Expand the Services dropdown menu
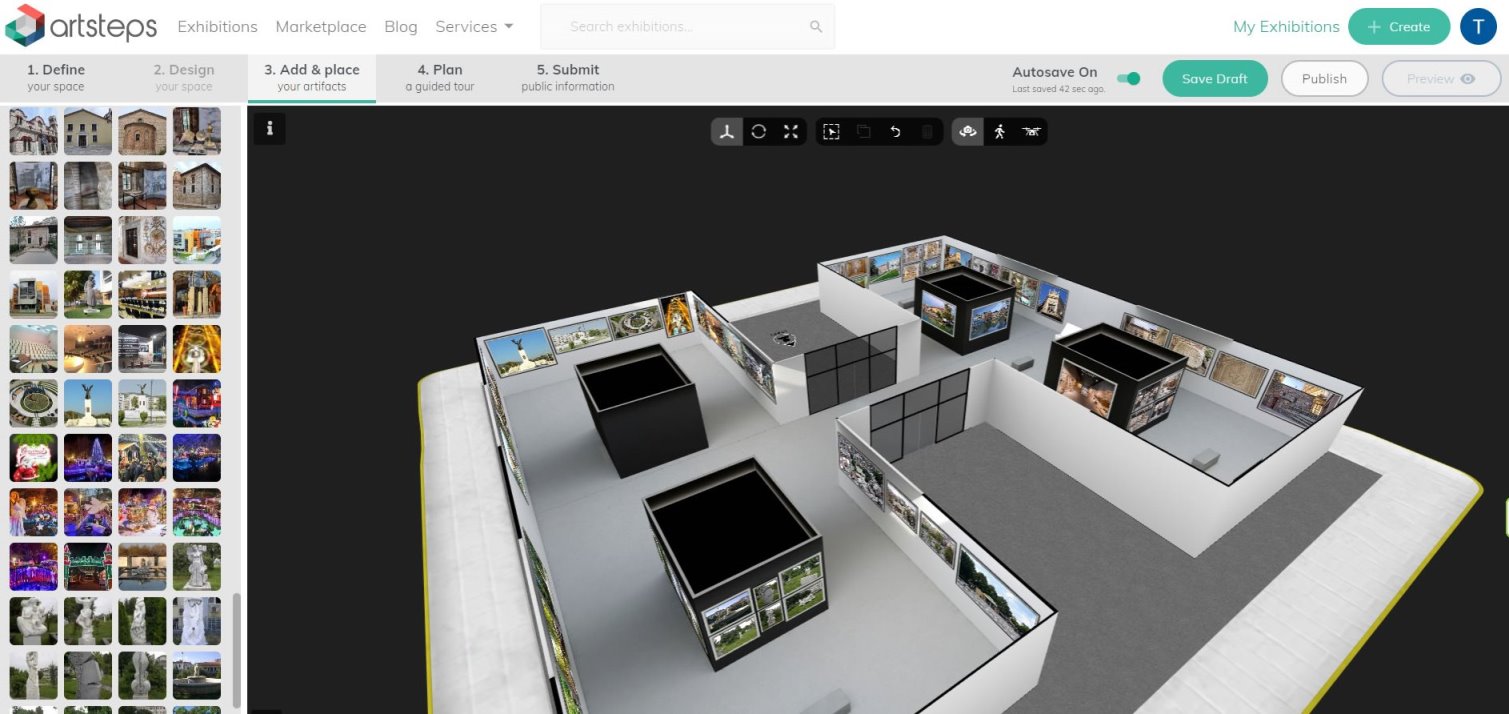The width and height of the screenshot is (1509, 714). point(474,27)
